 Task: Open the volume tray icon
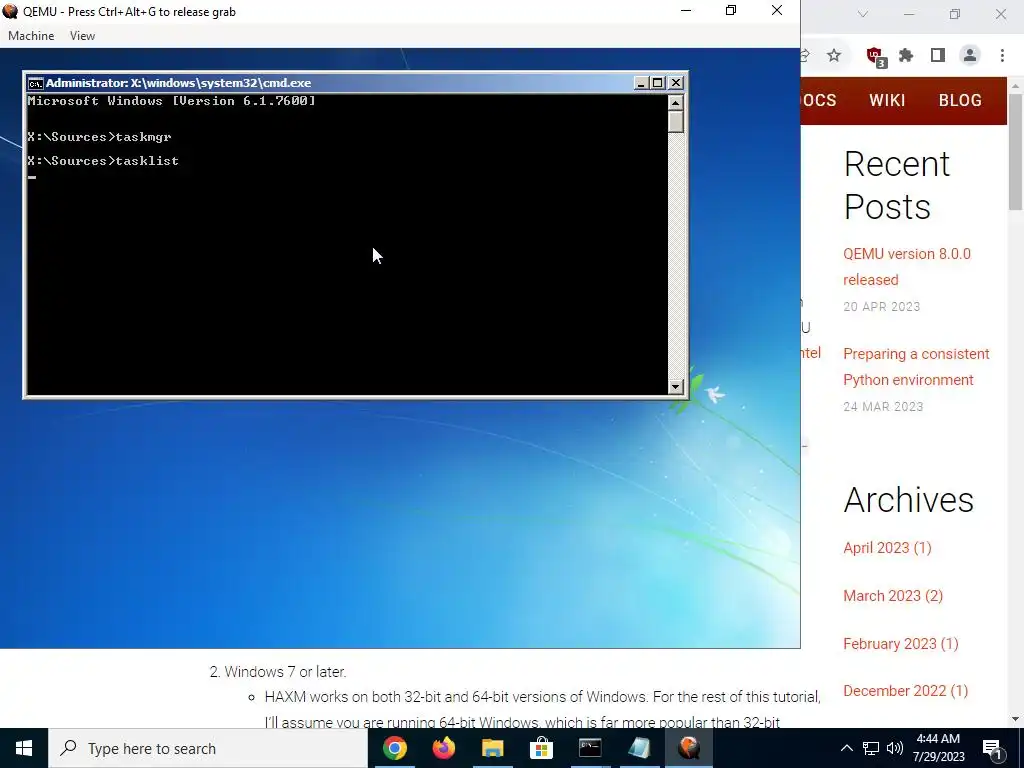895,748
